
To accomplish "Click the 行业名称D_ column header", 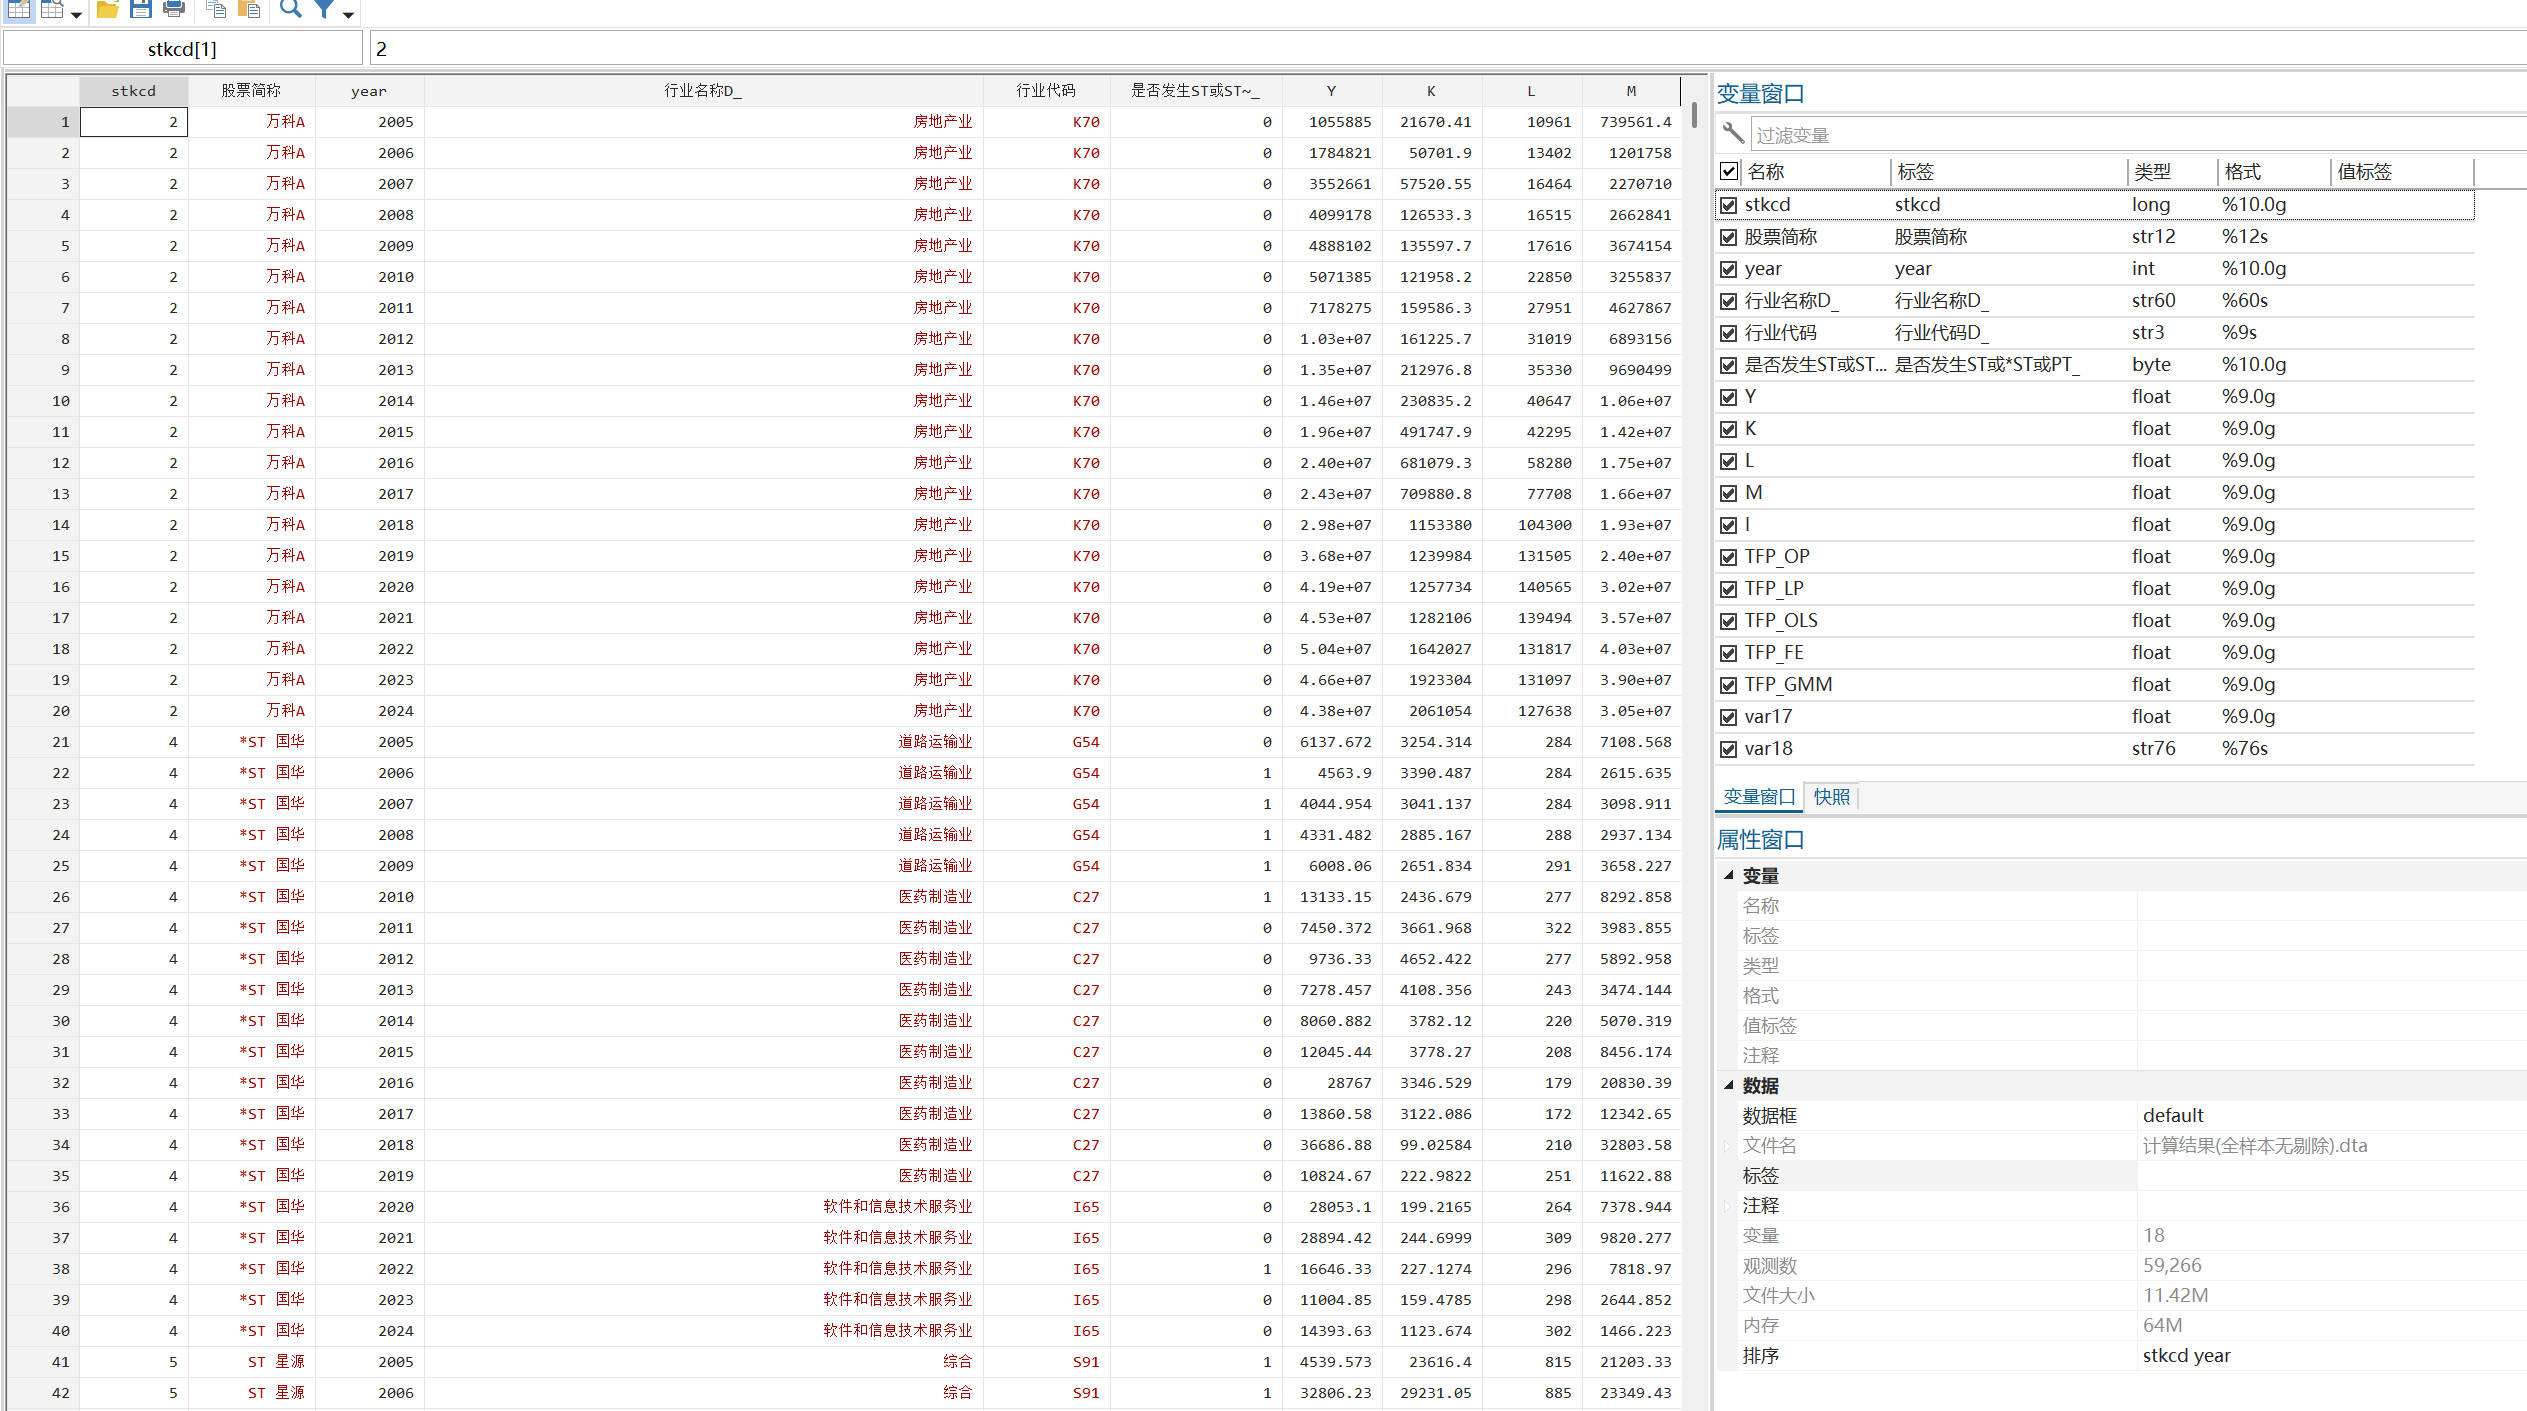I will click(703, 91).
